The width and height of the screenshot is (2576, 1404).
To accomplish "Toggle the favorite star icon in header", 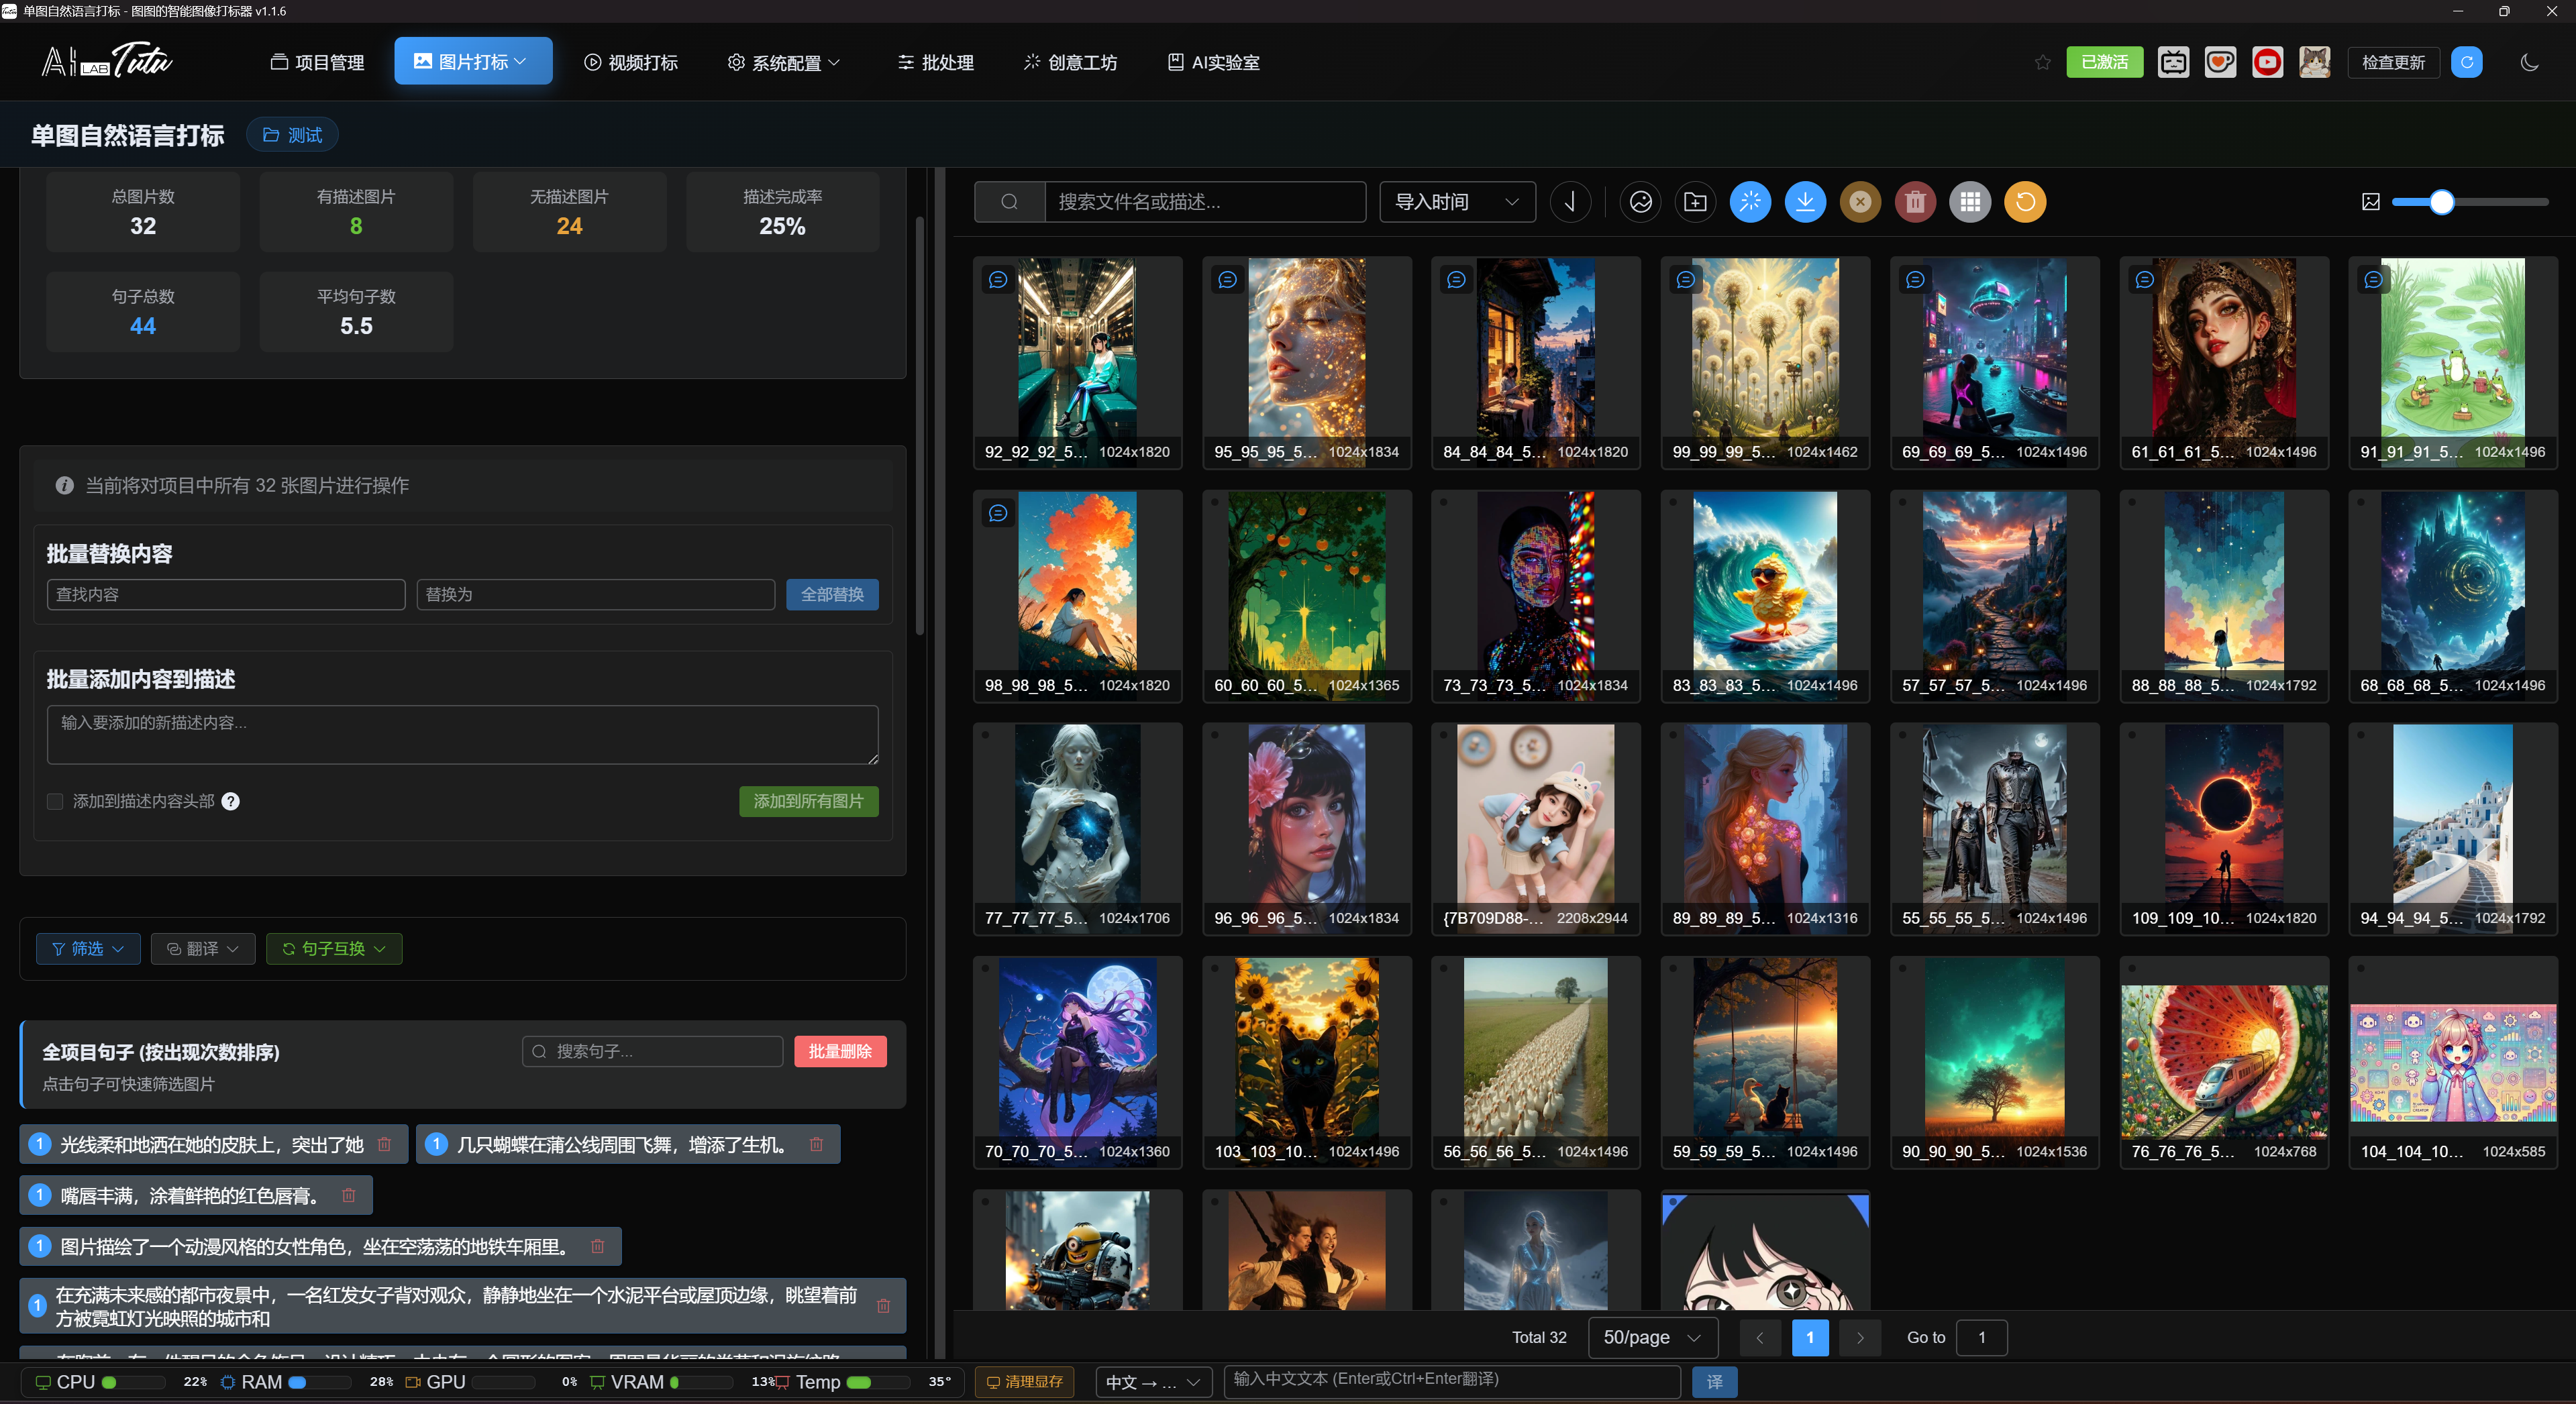I will (2042, 62).
